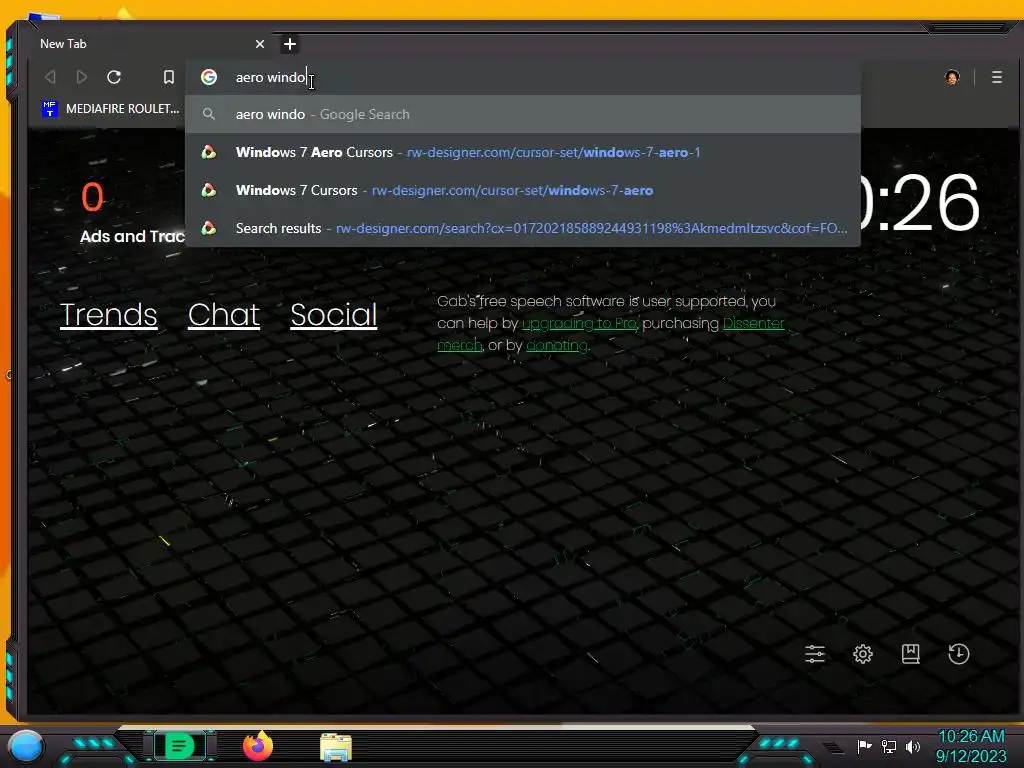Screen dimensions: 1024x768
Task: Open the green app in taskbar
Action: pos(179,746)
